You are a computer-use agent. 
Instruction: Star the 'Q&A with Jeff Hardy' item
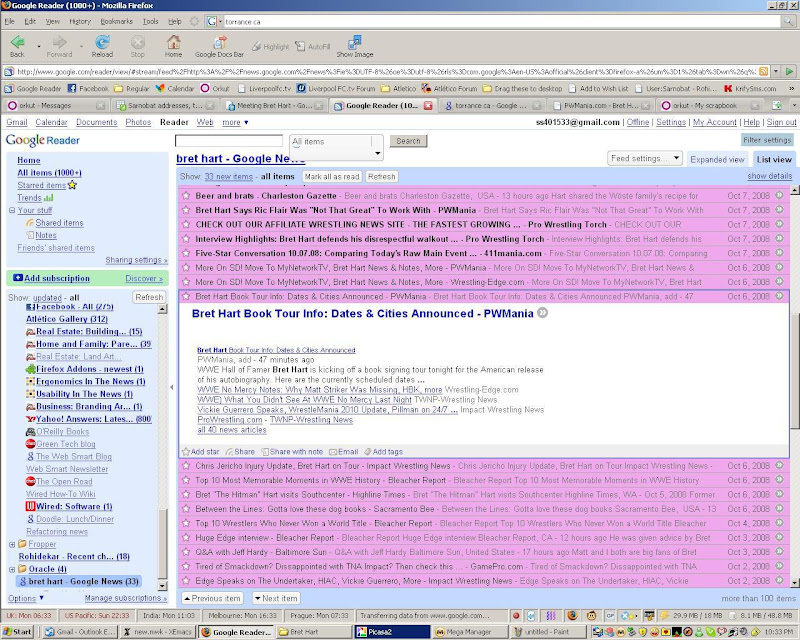[x=186, y=552]
